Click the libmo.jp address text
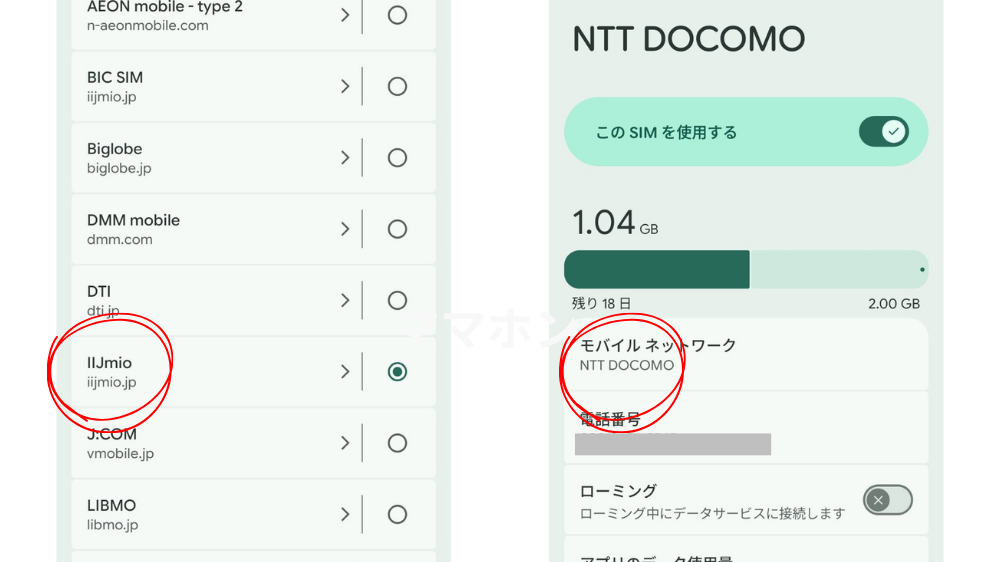The width and height of the screenshot is (1000, 562). click(x=112, y=525)
